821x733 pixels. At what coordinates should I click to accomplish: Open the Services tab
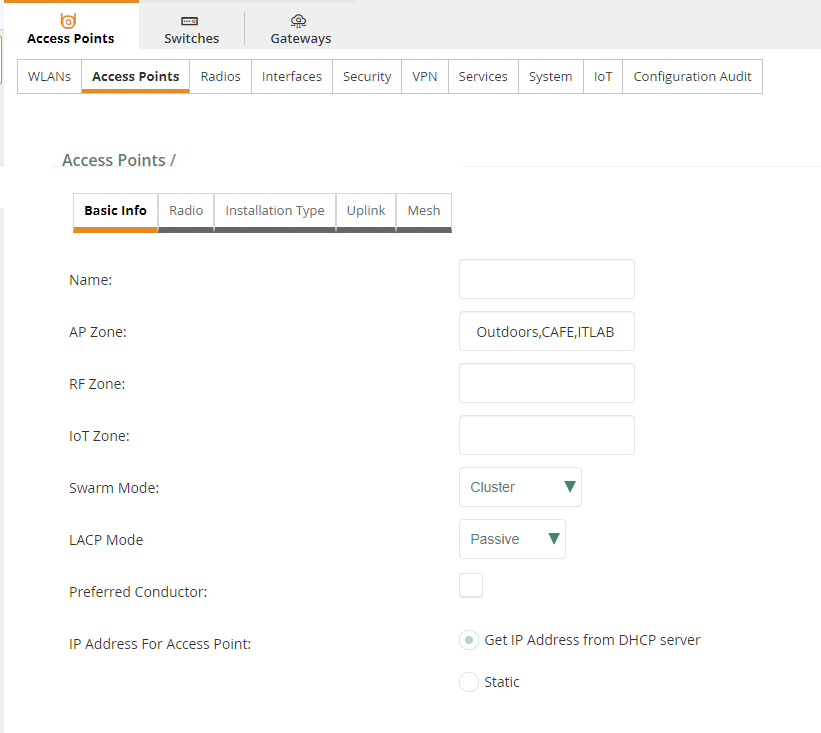click(x=483, y=76)
